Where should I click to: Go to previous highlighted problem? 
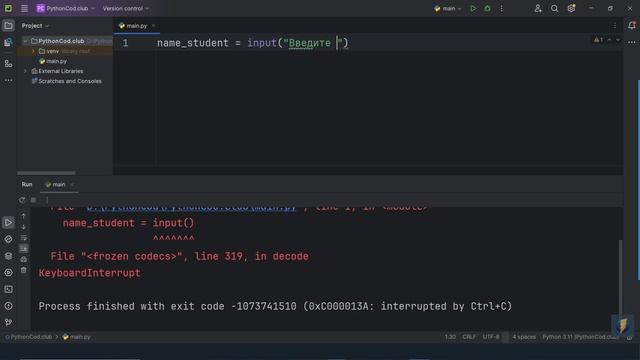(609, 40)
